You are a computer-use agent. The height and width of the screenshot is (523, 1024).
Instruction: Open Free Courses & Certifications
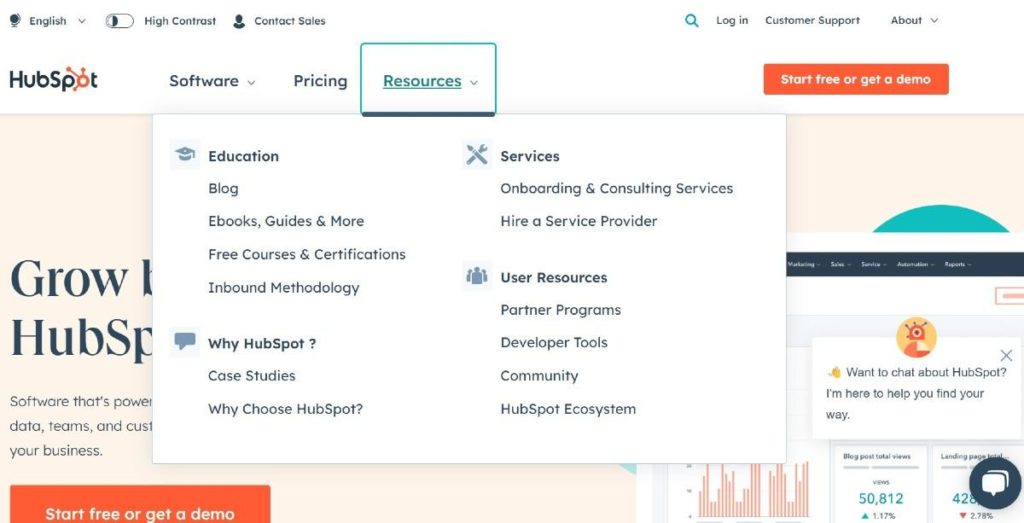[307, 255]
